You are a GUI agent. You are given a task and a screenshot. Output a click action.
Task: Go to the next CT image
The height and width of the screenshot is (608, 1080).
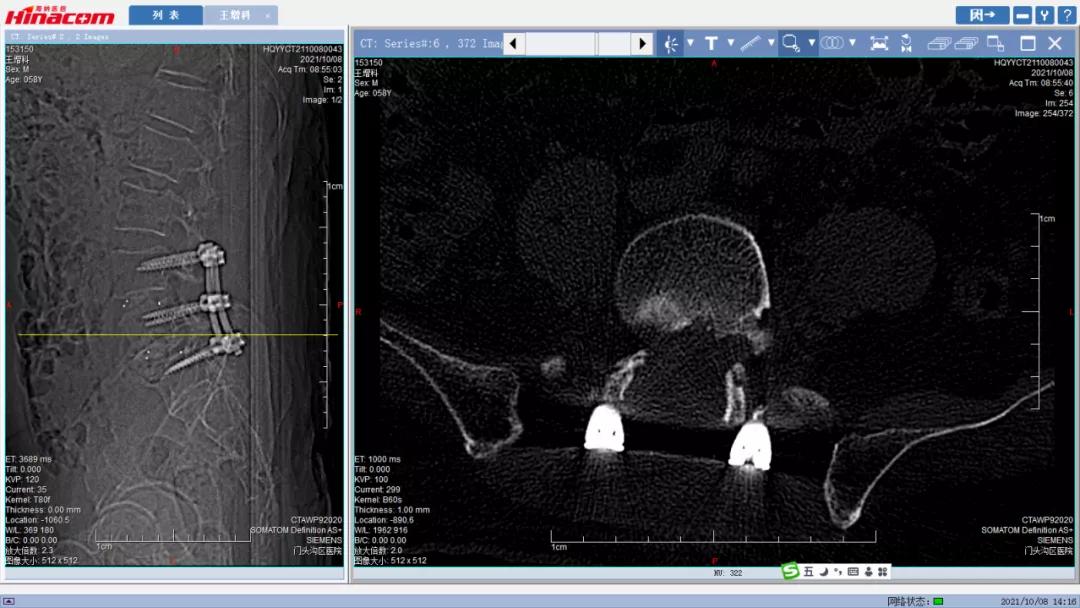coord(642,43)
